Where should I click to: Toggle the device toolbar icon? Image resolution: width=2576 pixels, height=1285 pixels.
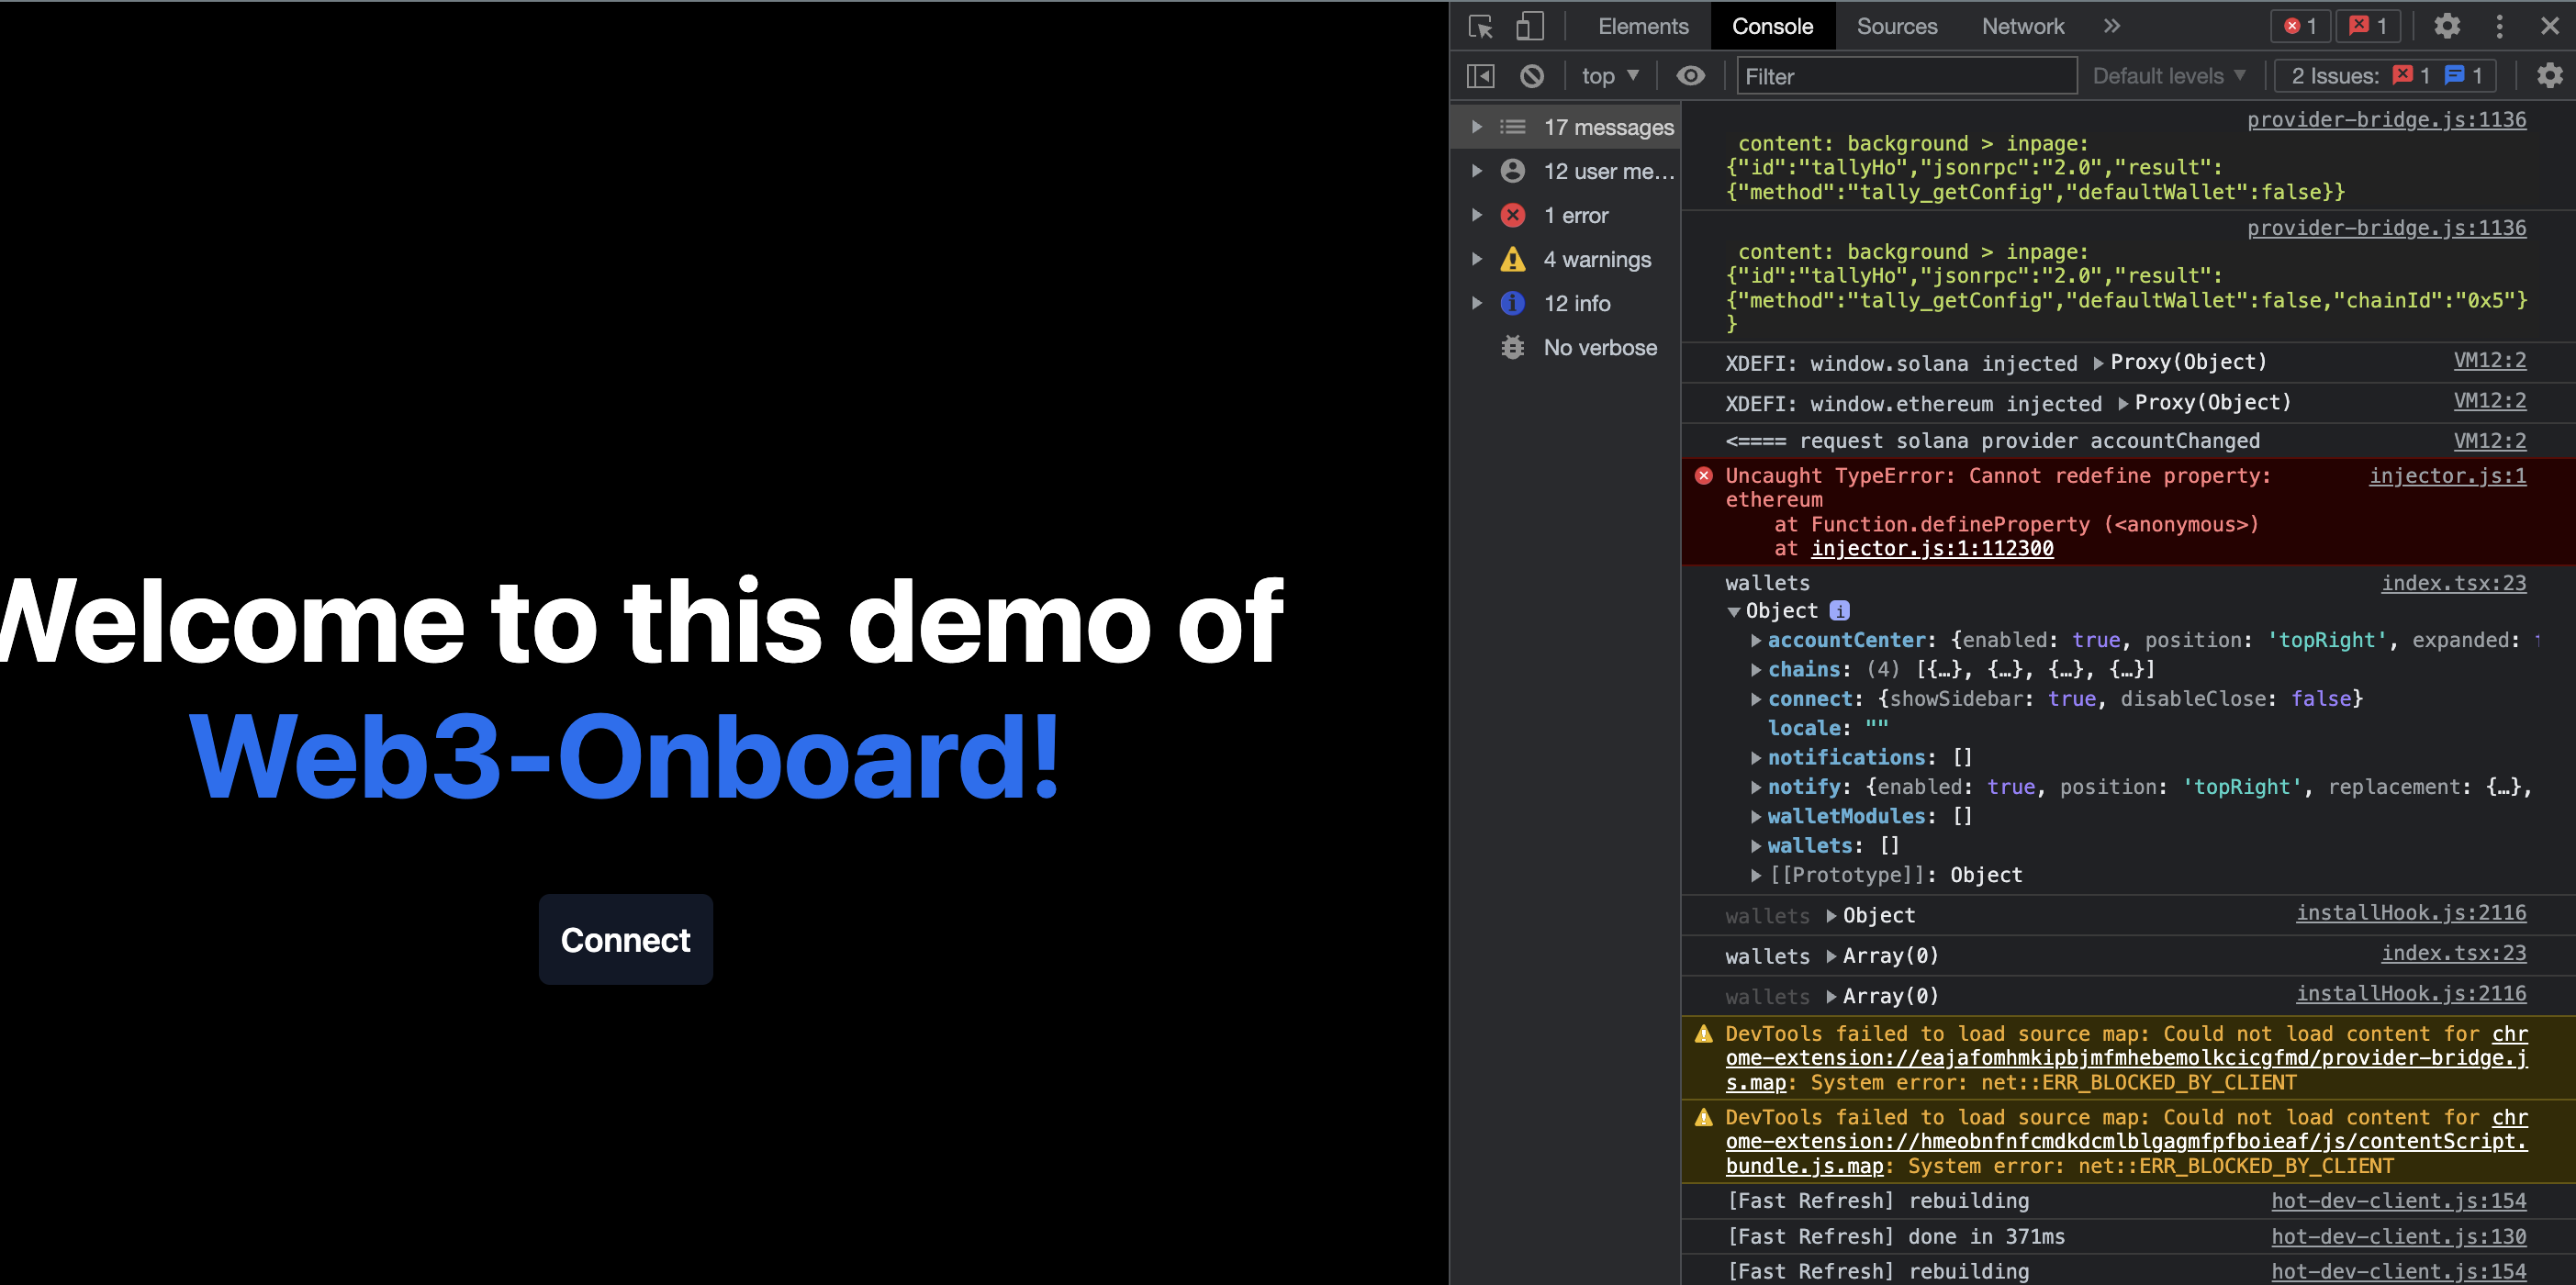[1529, 27]
